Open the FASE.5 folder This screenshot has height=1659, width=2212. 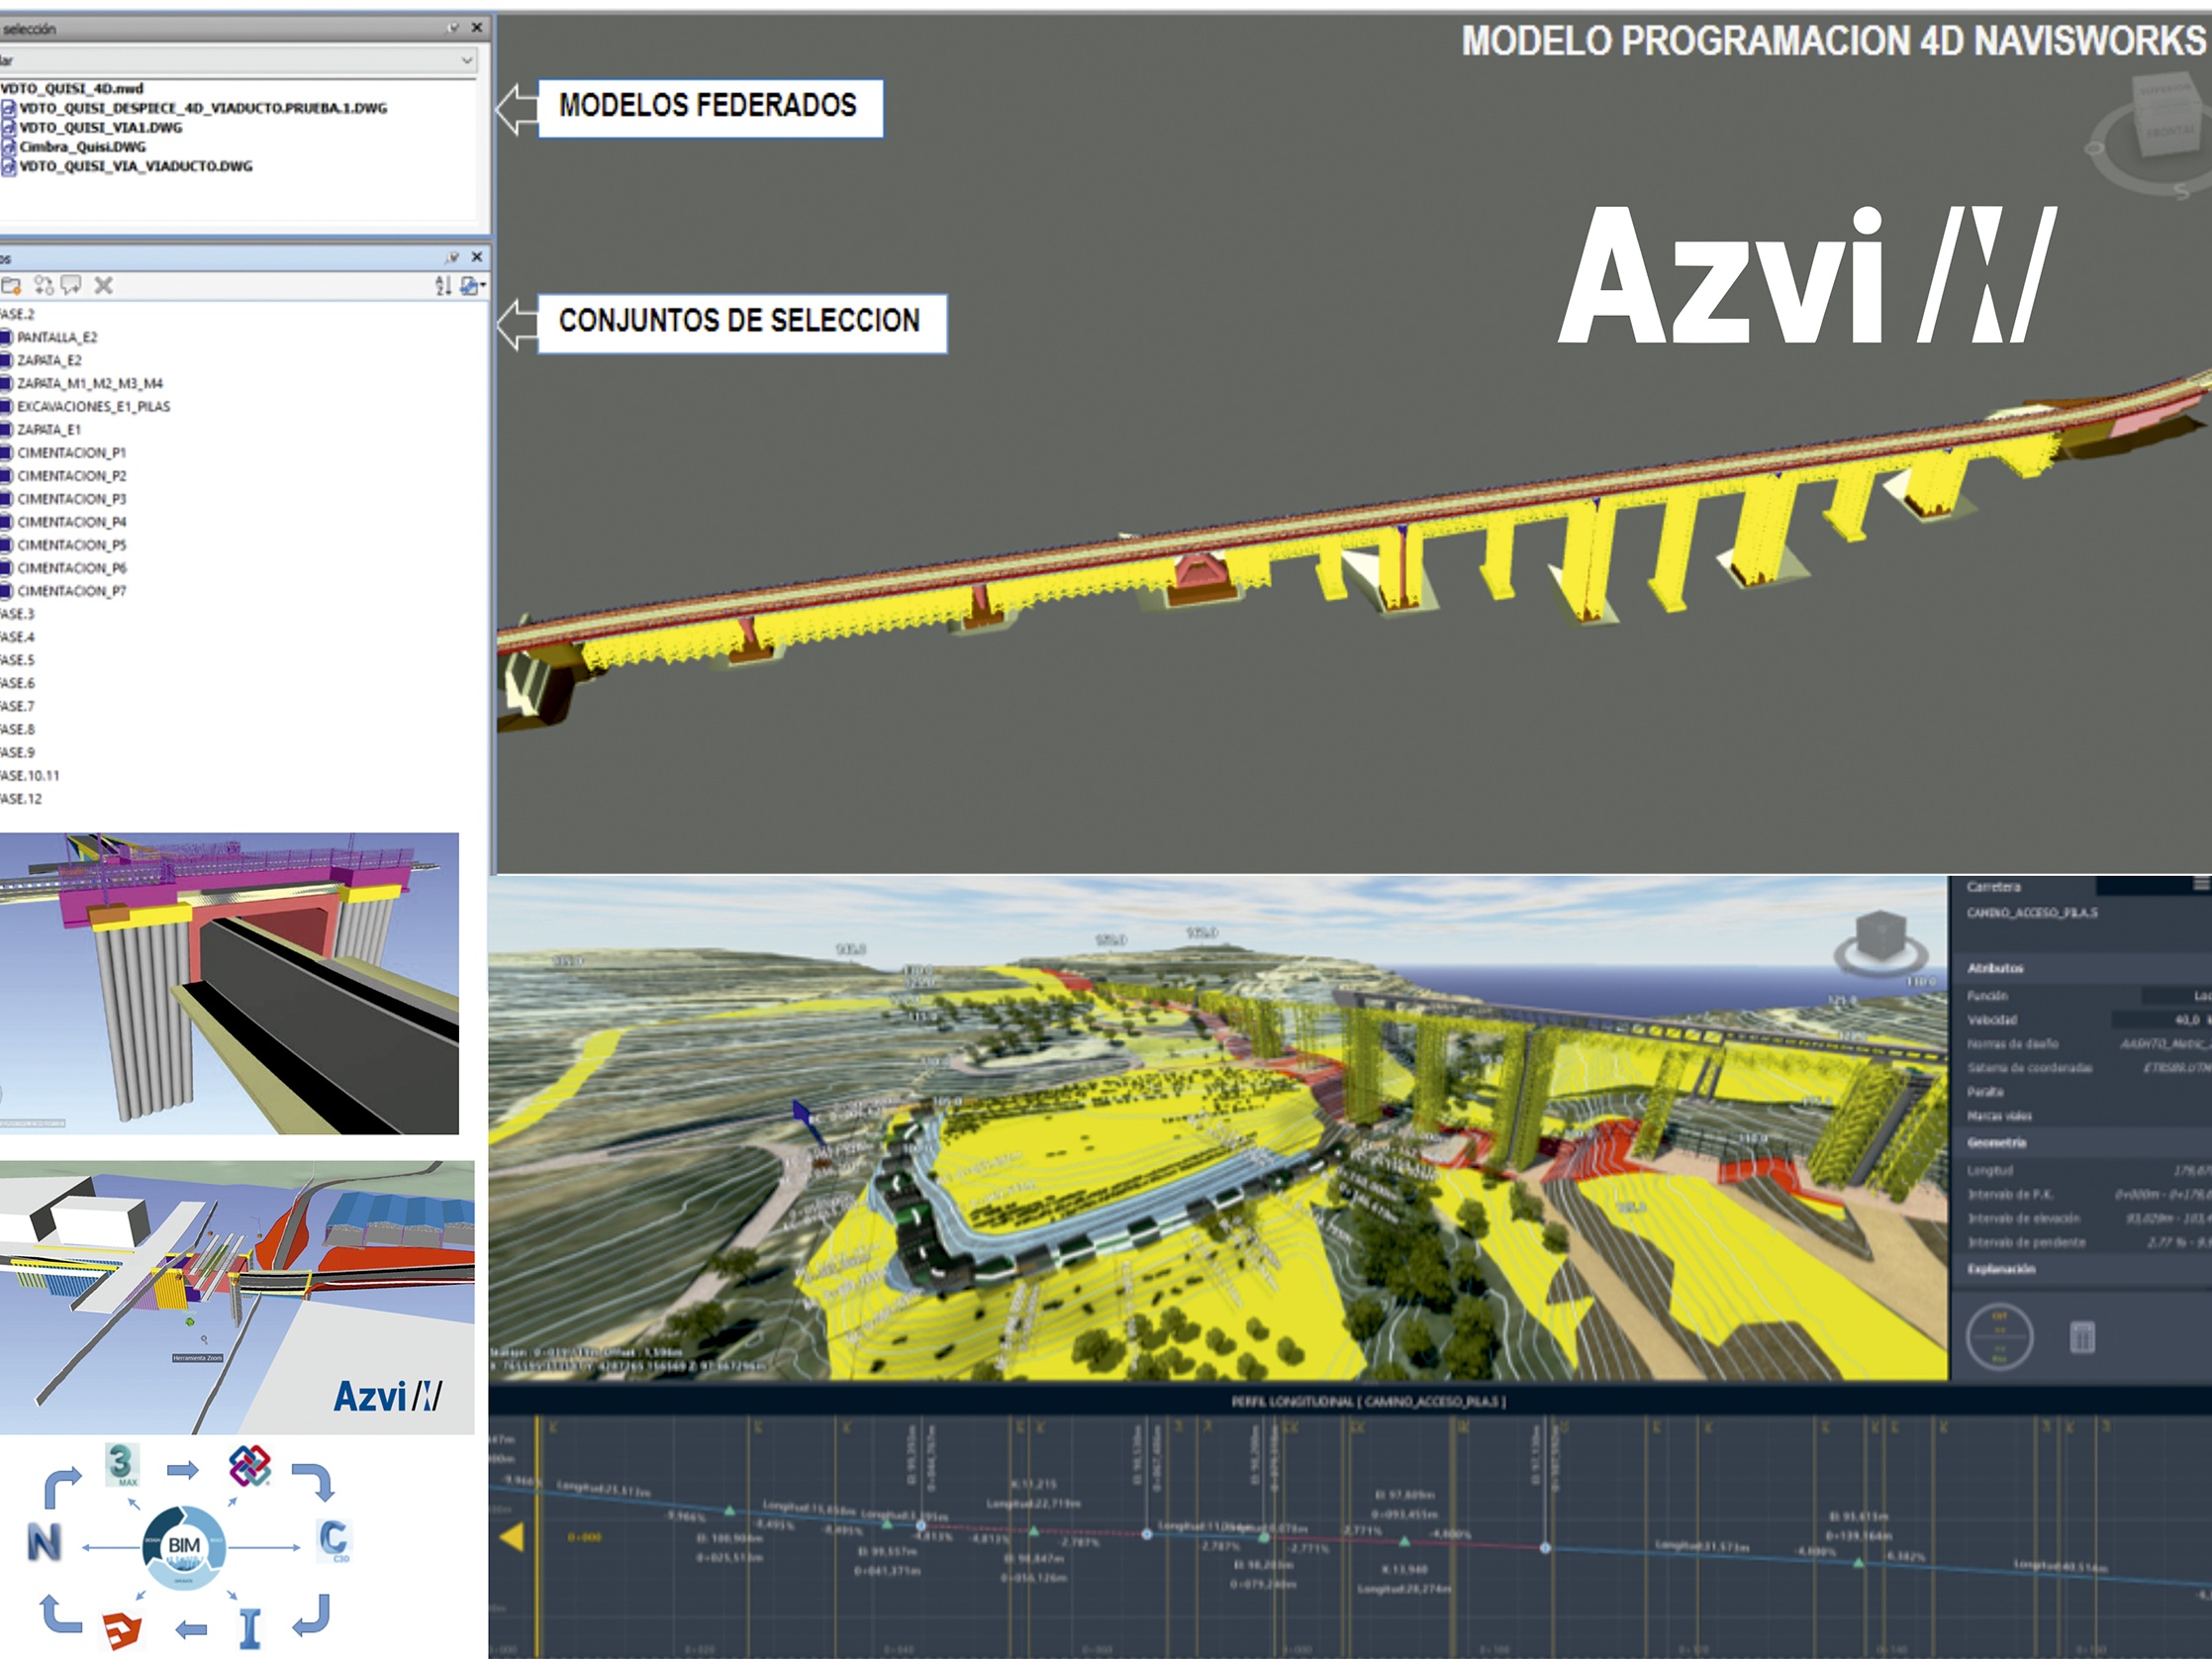[x=17, y=660]
